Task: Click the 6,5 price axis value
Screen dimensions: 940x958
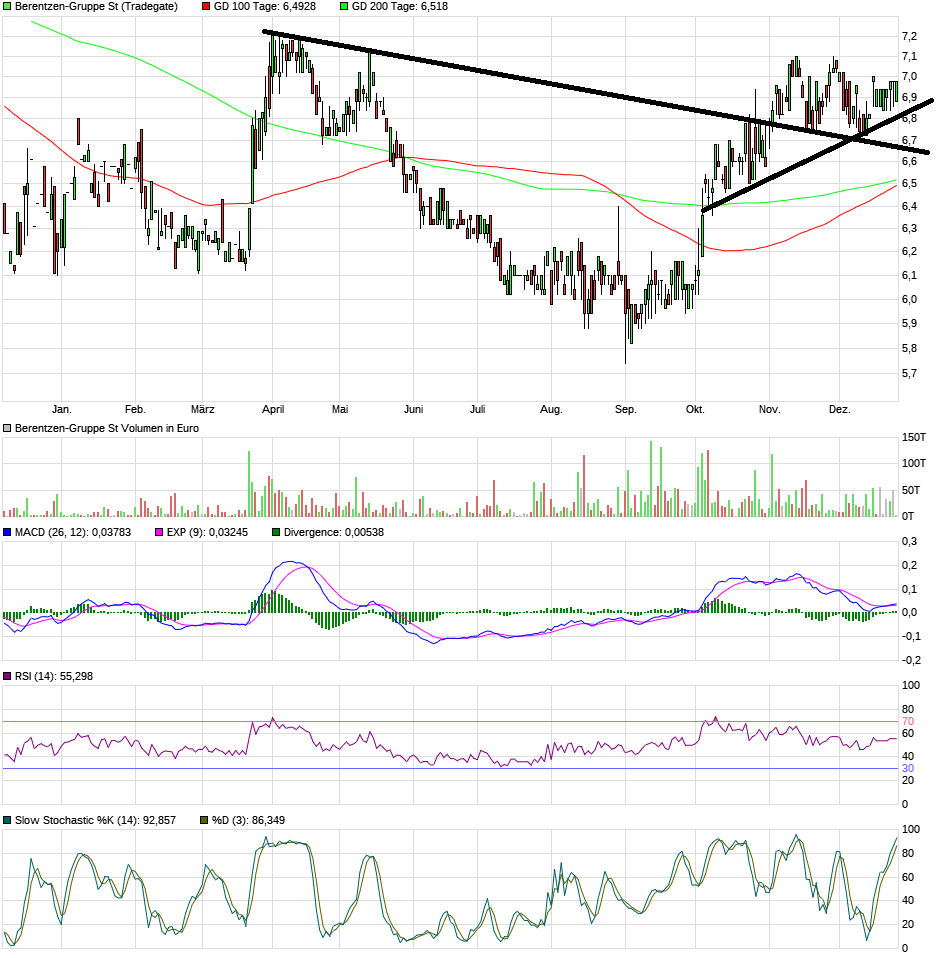Action: click(x=909, y=184)
